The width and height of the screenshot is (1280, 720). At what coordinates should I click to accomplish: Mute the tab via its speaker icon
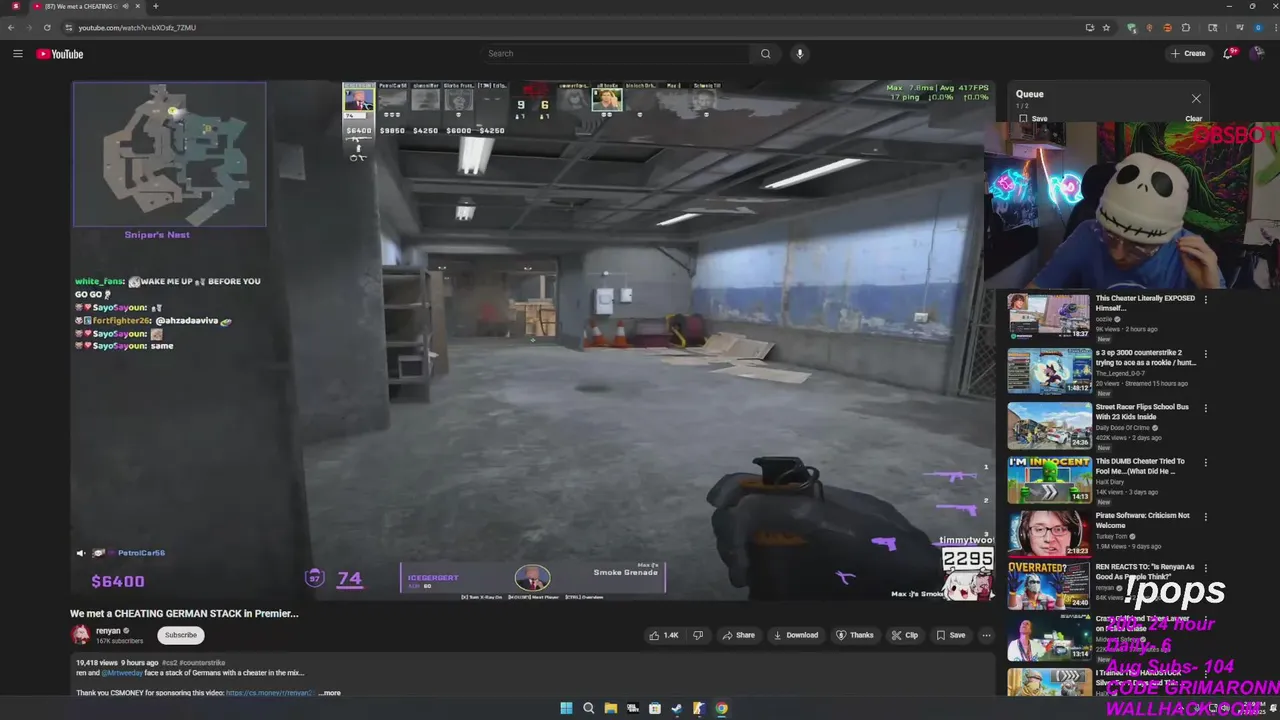125,7
